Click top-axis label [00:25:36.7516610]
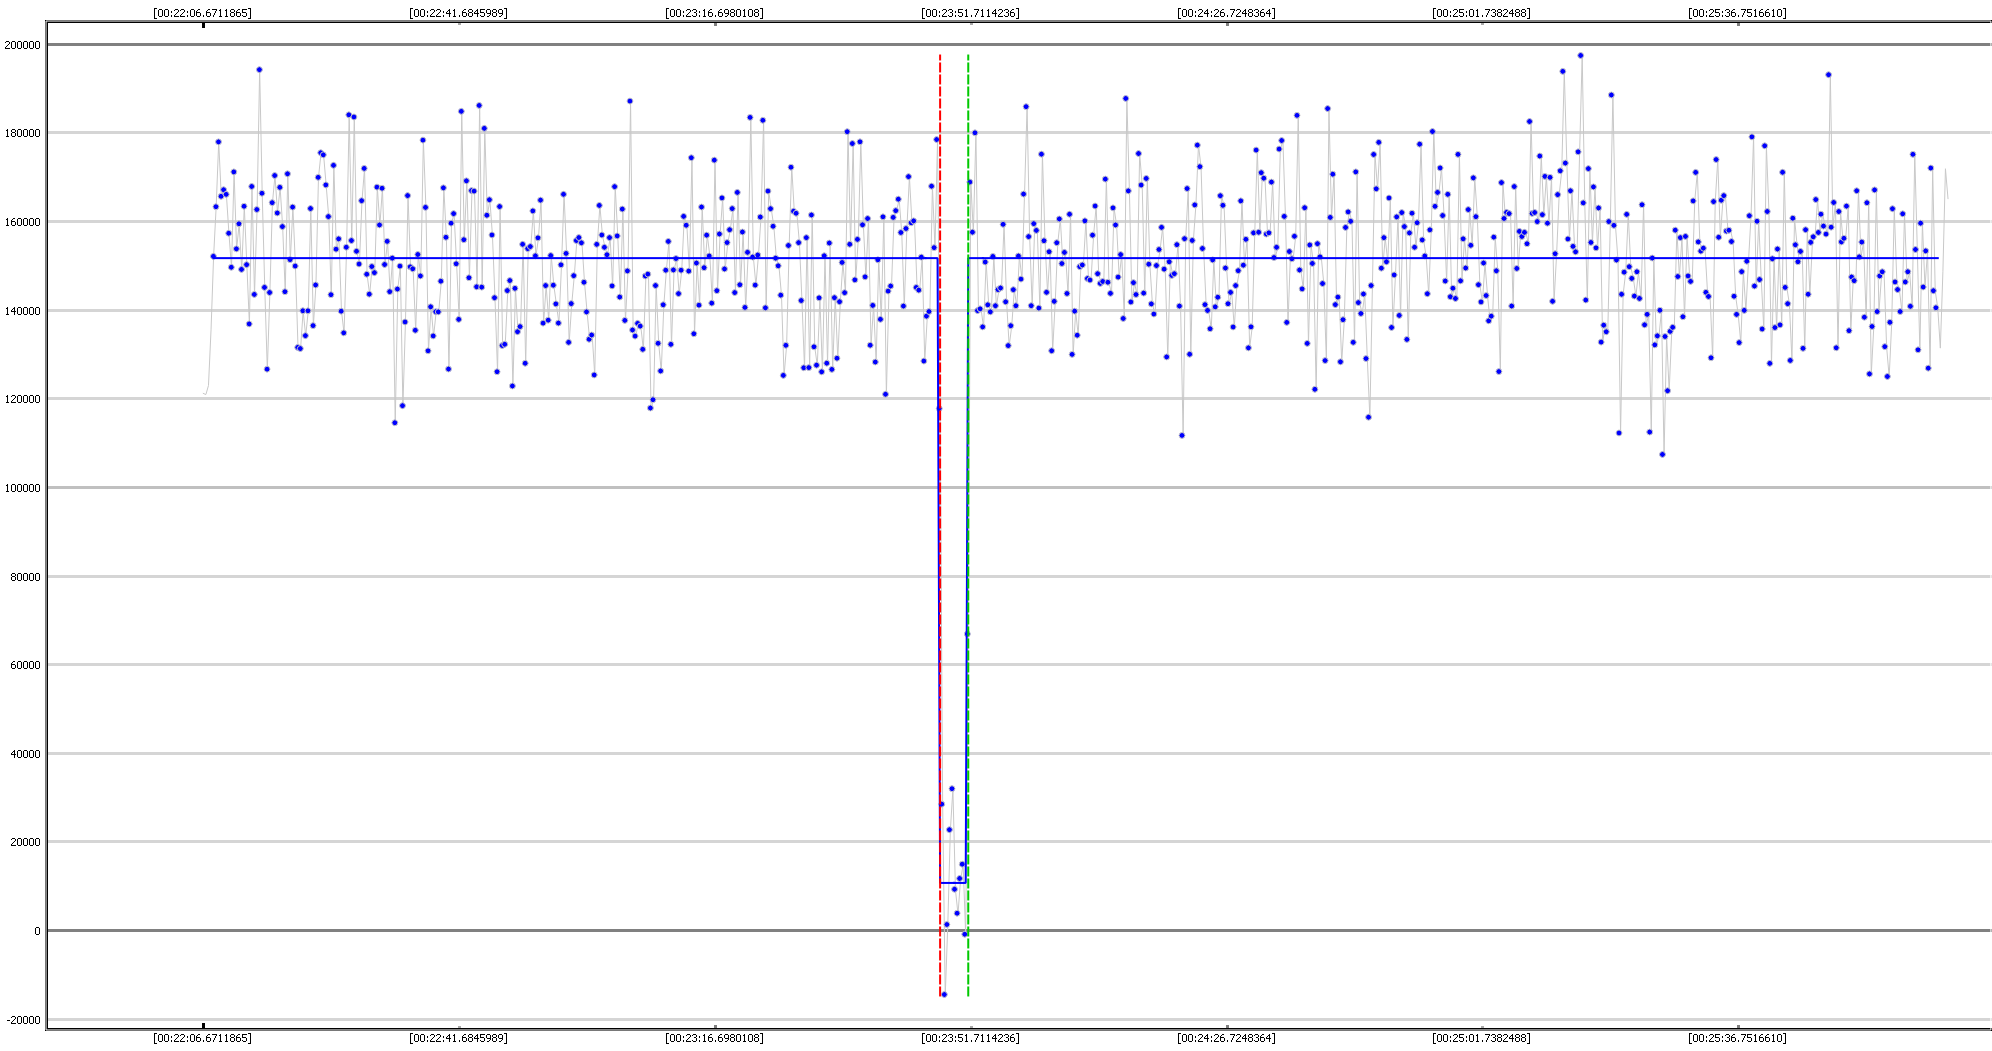Screen dimensions: 1992x1051 click(1737, 13)
